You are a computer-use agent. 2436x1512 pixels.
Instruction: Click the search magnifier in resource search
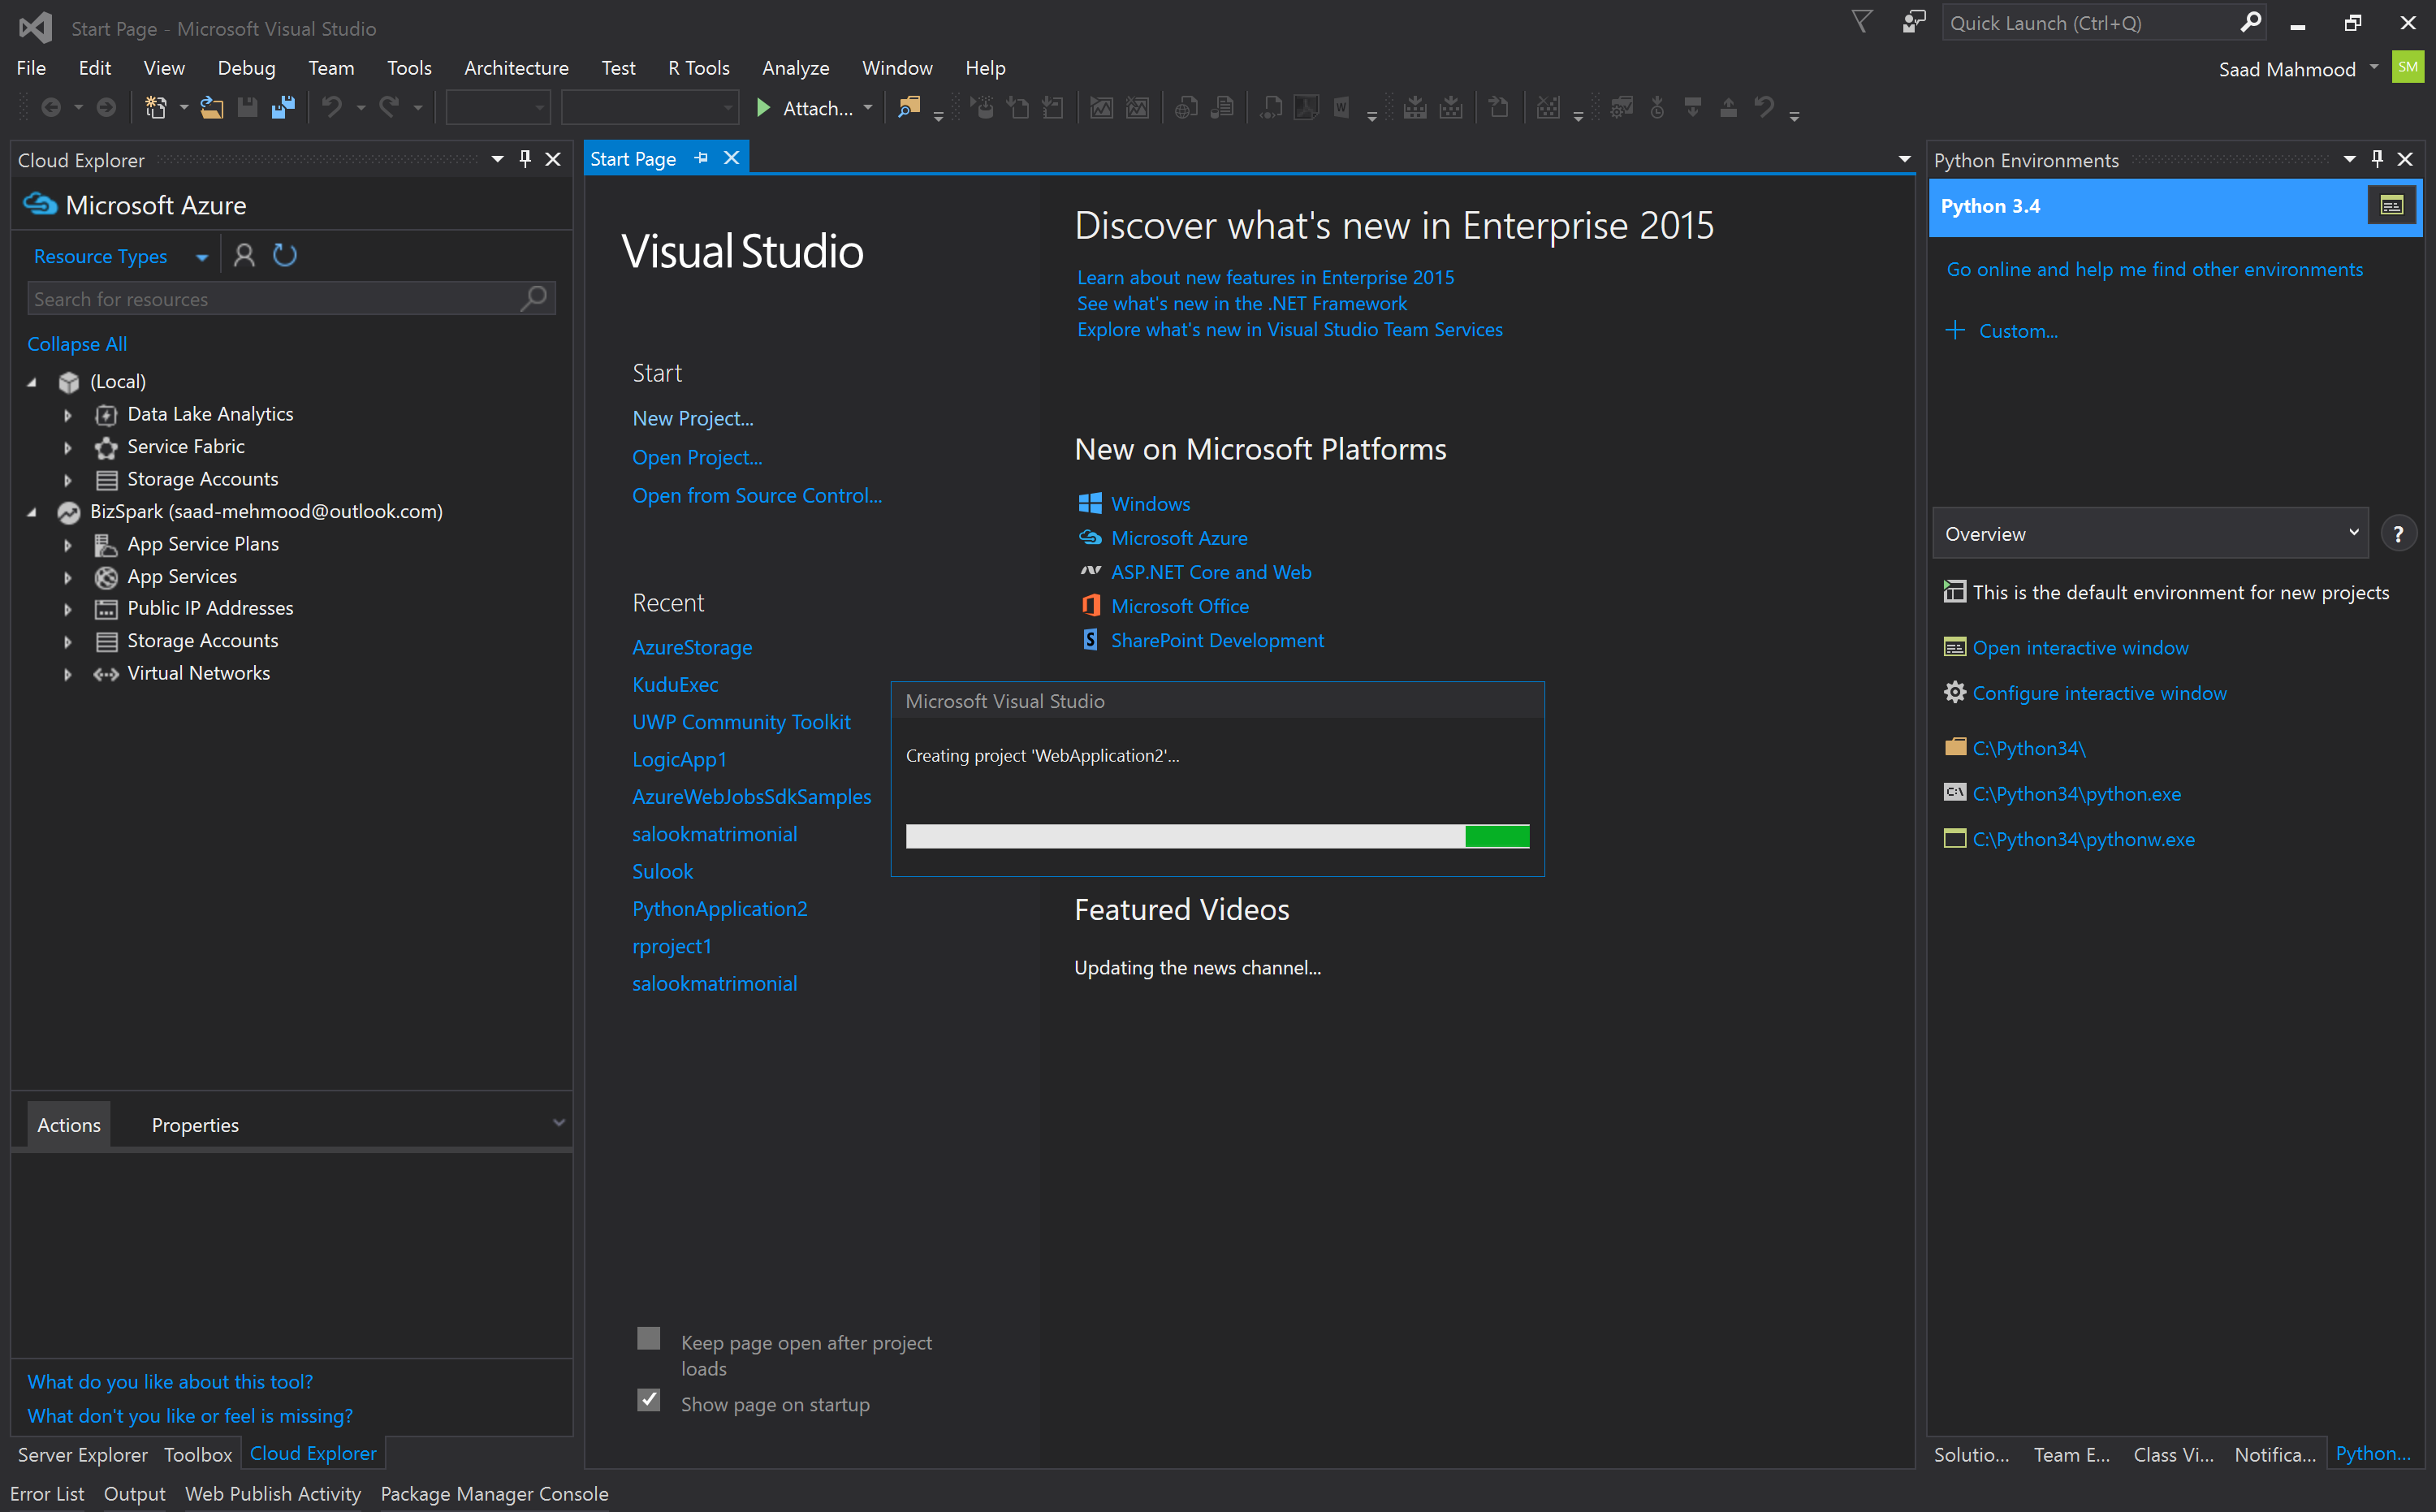point(535,298)
